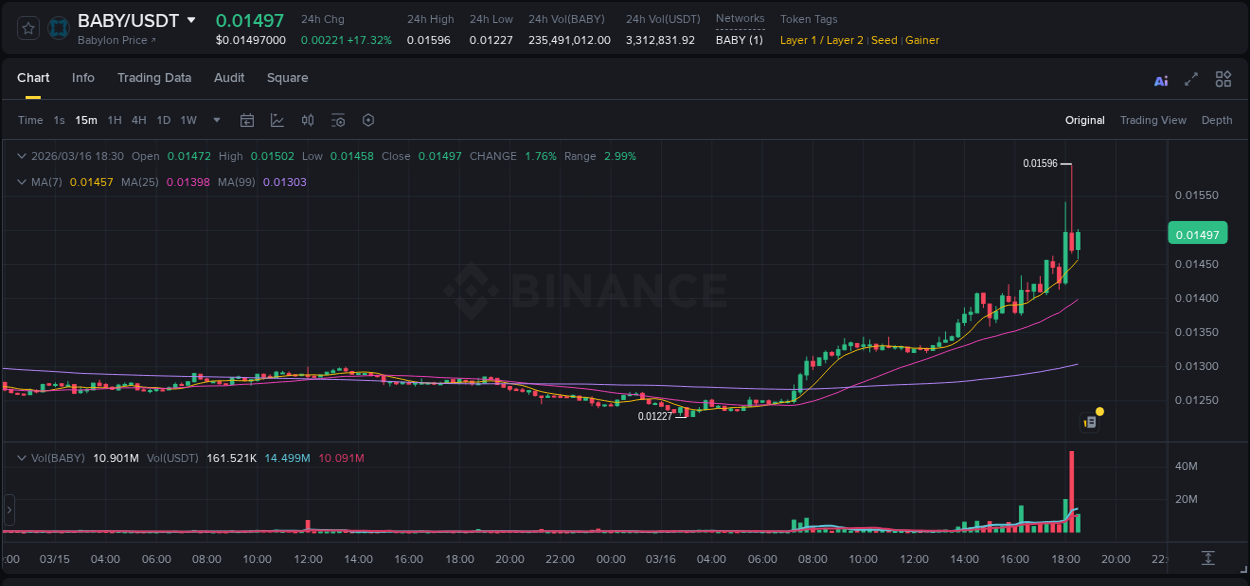Viewport: 1250px width, 586px height.
Task: Collapse the MA indicators row chevron
Action: [22, 182]
